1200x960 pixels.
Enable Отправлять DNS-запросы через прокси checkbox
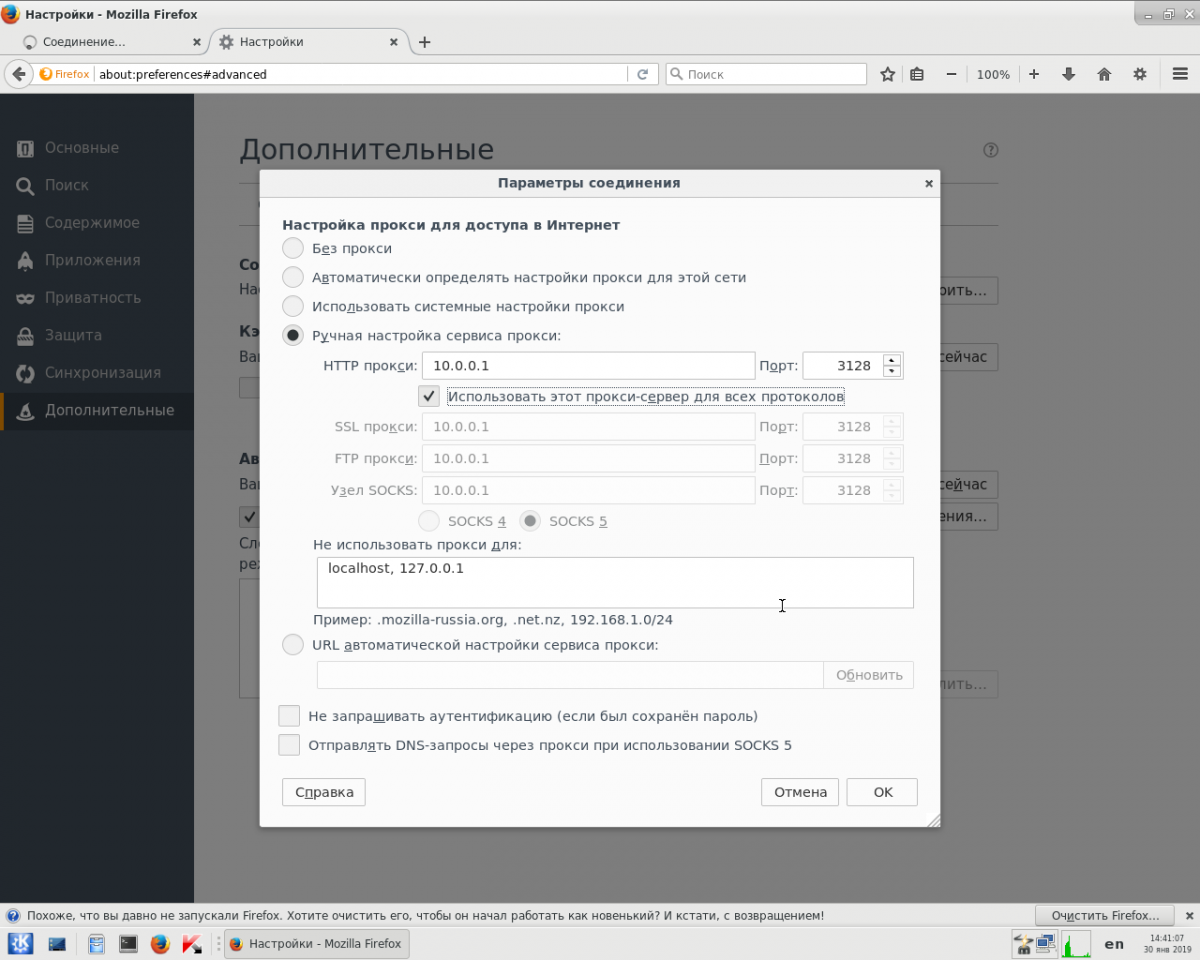point(289,745)
